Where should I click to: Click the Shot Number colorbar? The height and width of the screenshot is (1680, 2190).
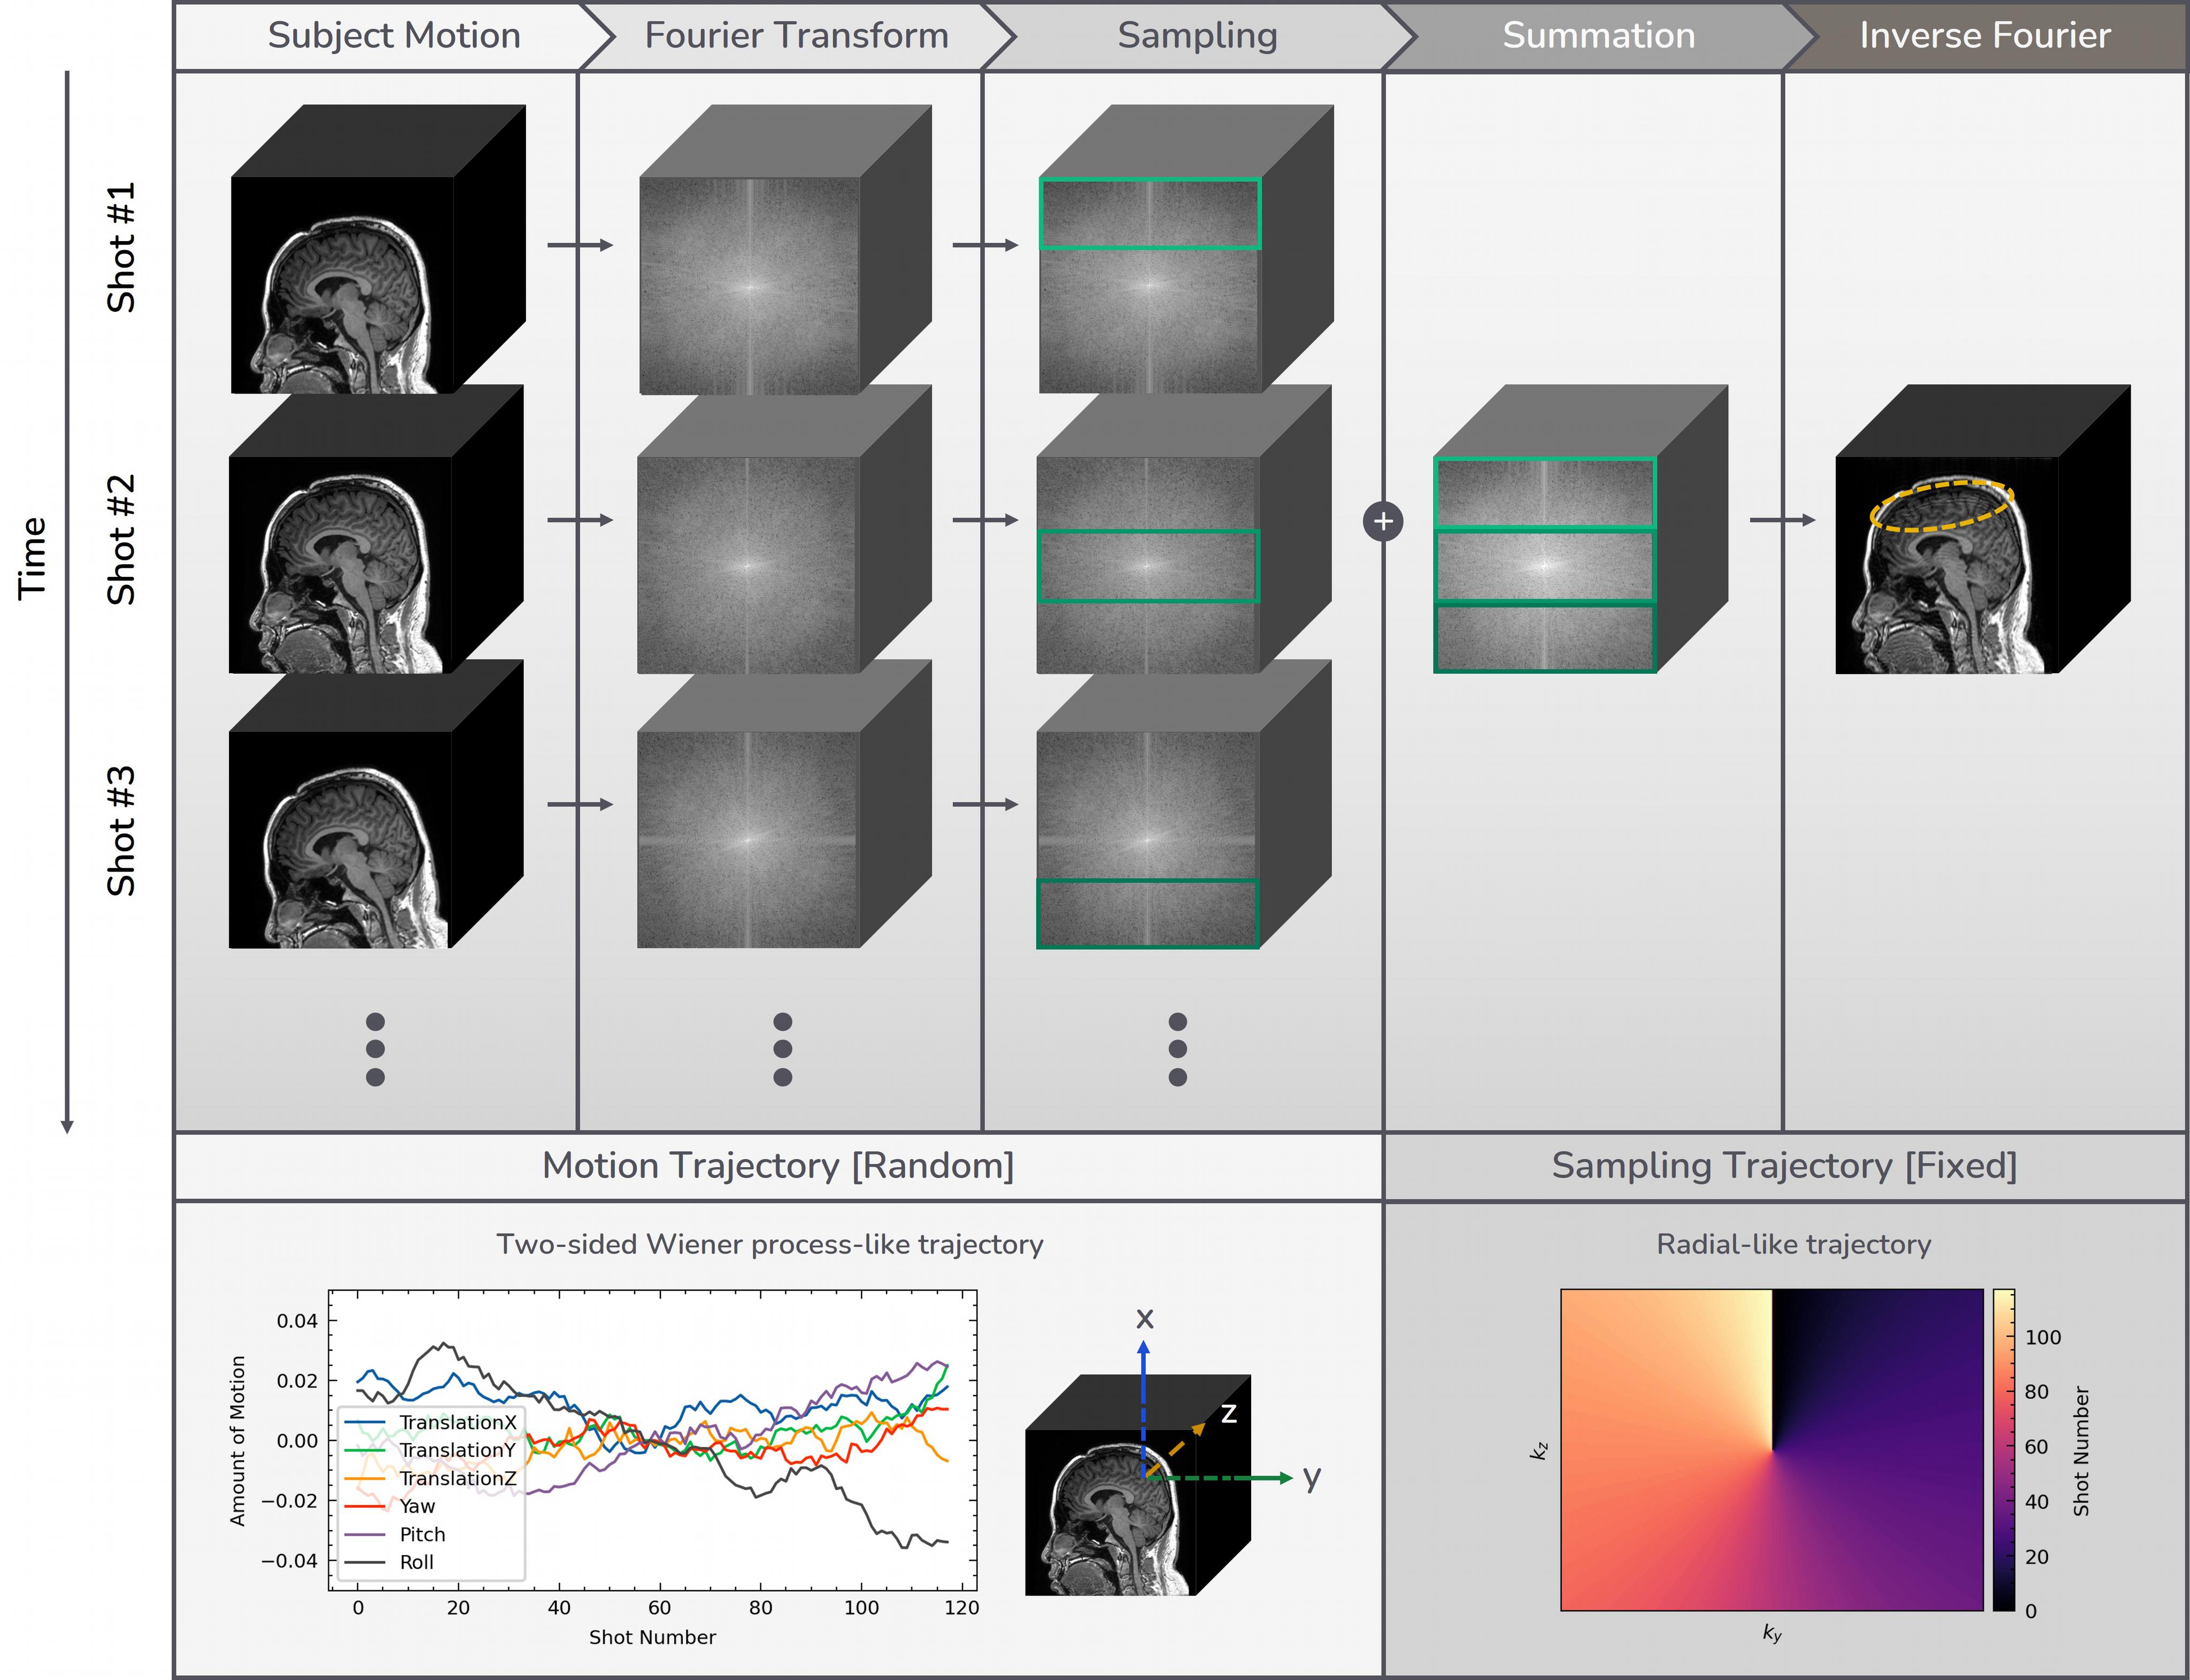point(2003,1450)
